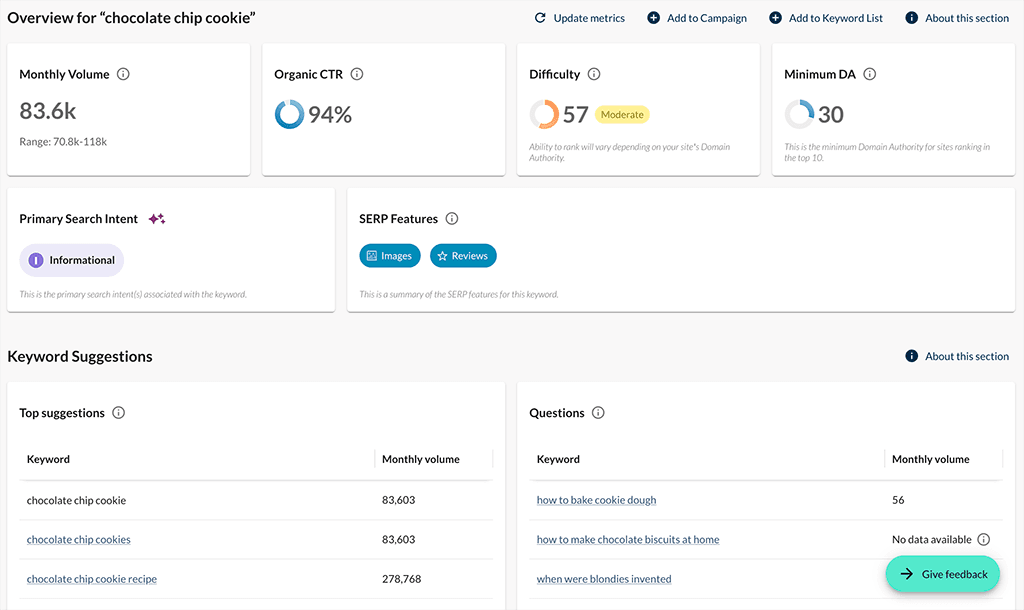Click the info icon beside No data available
This screenshot has height=610, width=1024.
pos(984,539)
